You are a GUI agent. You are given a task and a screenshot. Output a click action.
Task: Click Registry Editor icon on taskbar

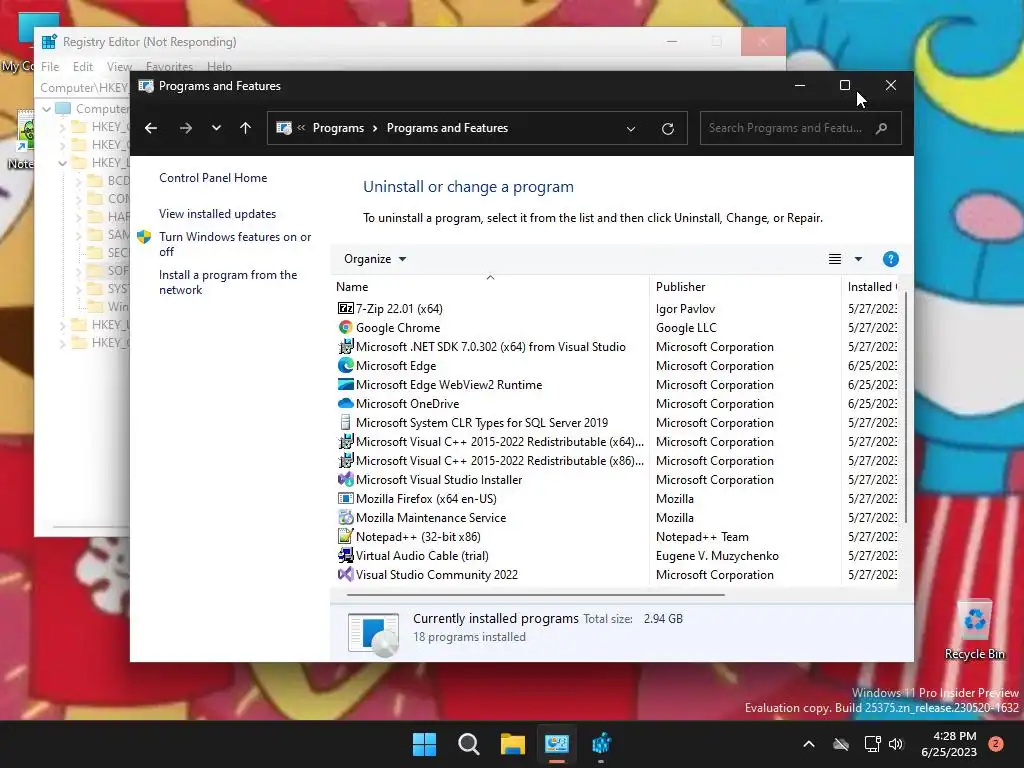tap(601, 744)
